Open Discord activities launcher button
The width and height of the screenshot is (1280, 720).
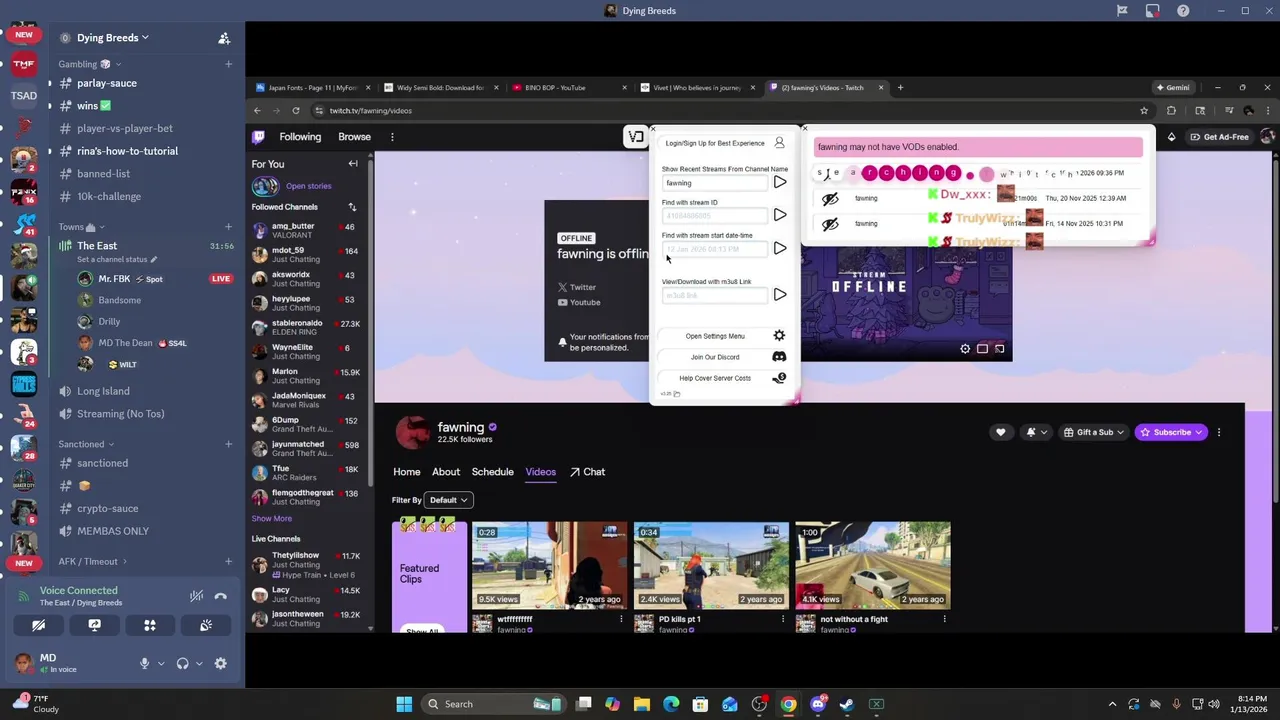[x=150, y=625]
